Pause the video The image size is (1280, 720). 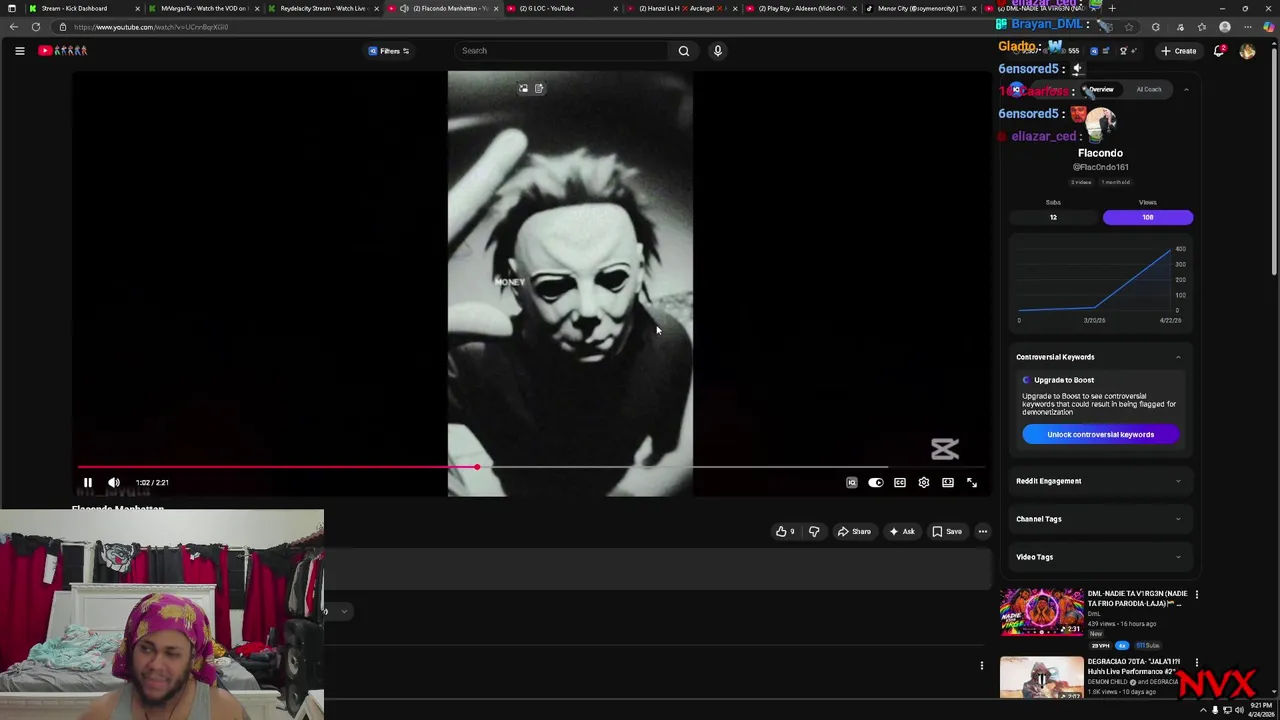click(87, 483)
